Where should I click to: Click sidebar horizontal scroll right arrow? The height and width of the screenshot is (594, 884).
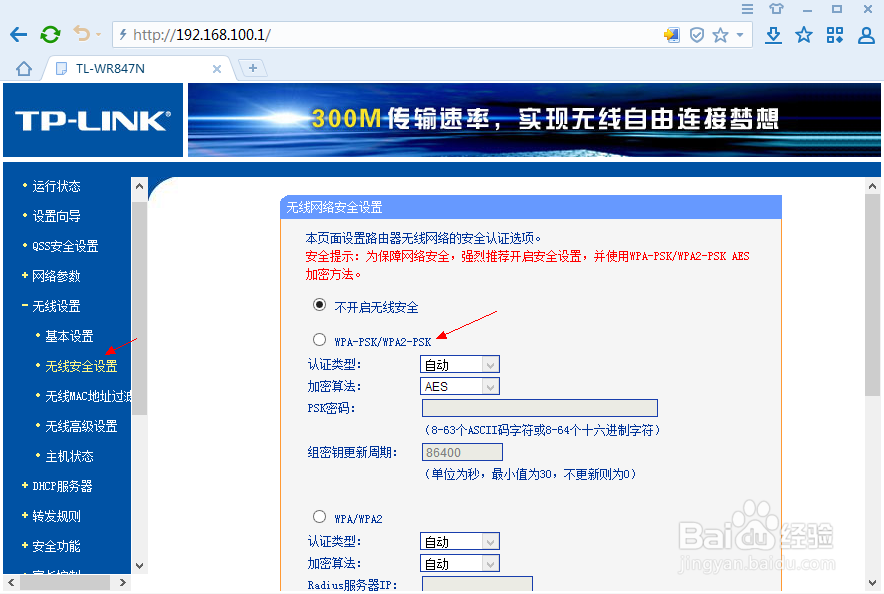123,583
